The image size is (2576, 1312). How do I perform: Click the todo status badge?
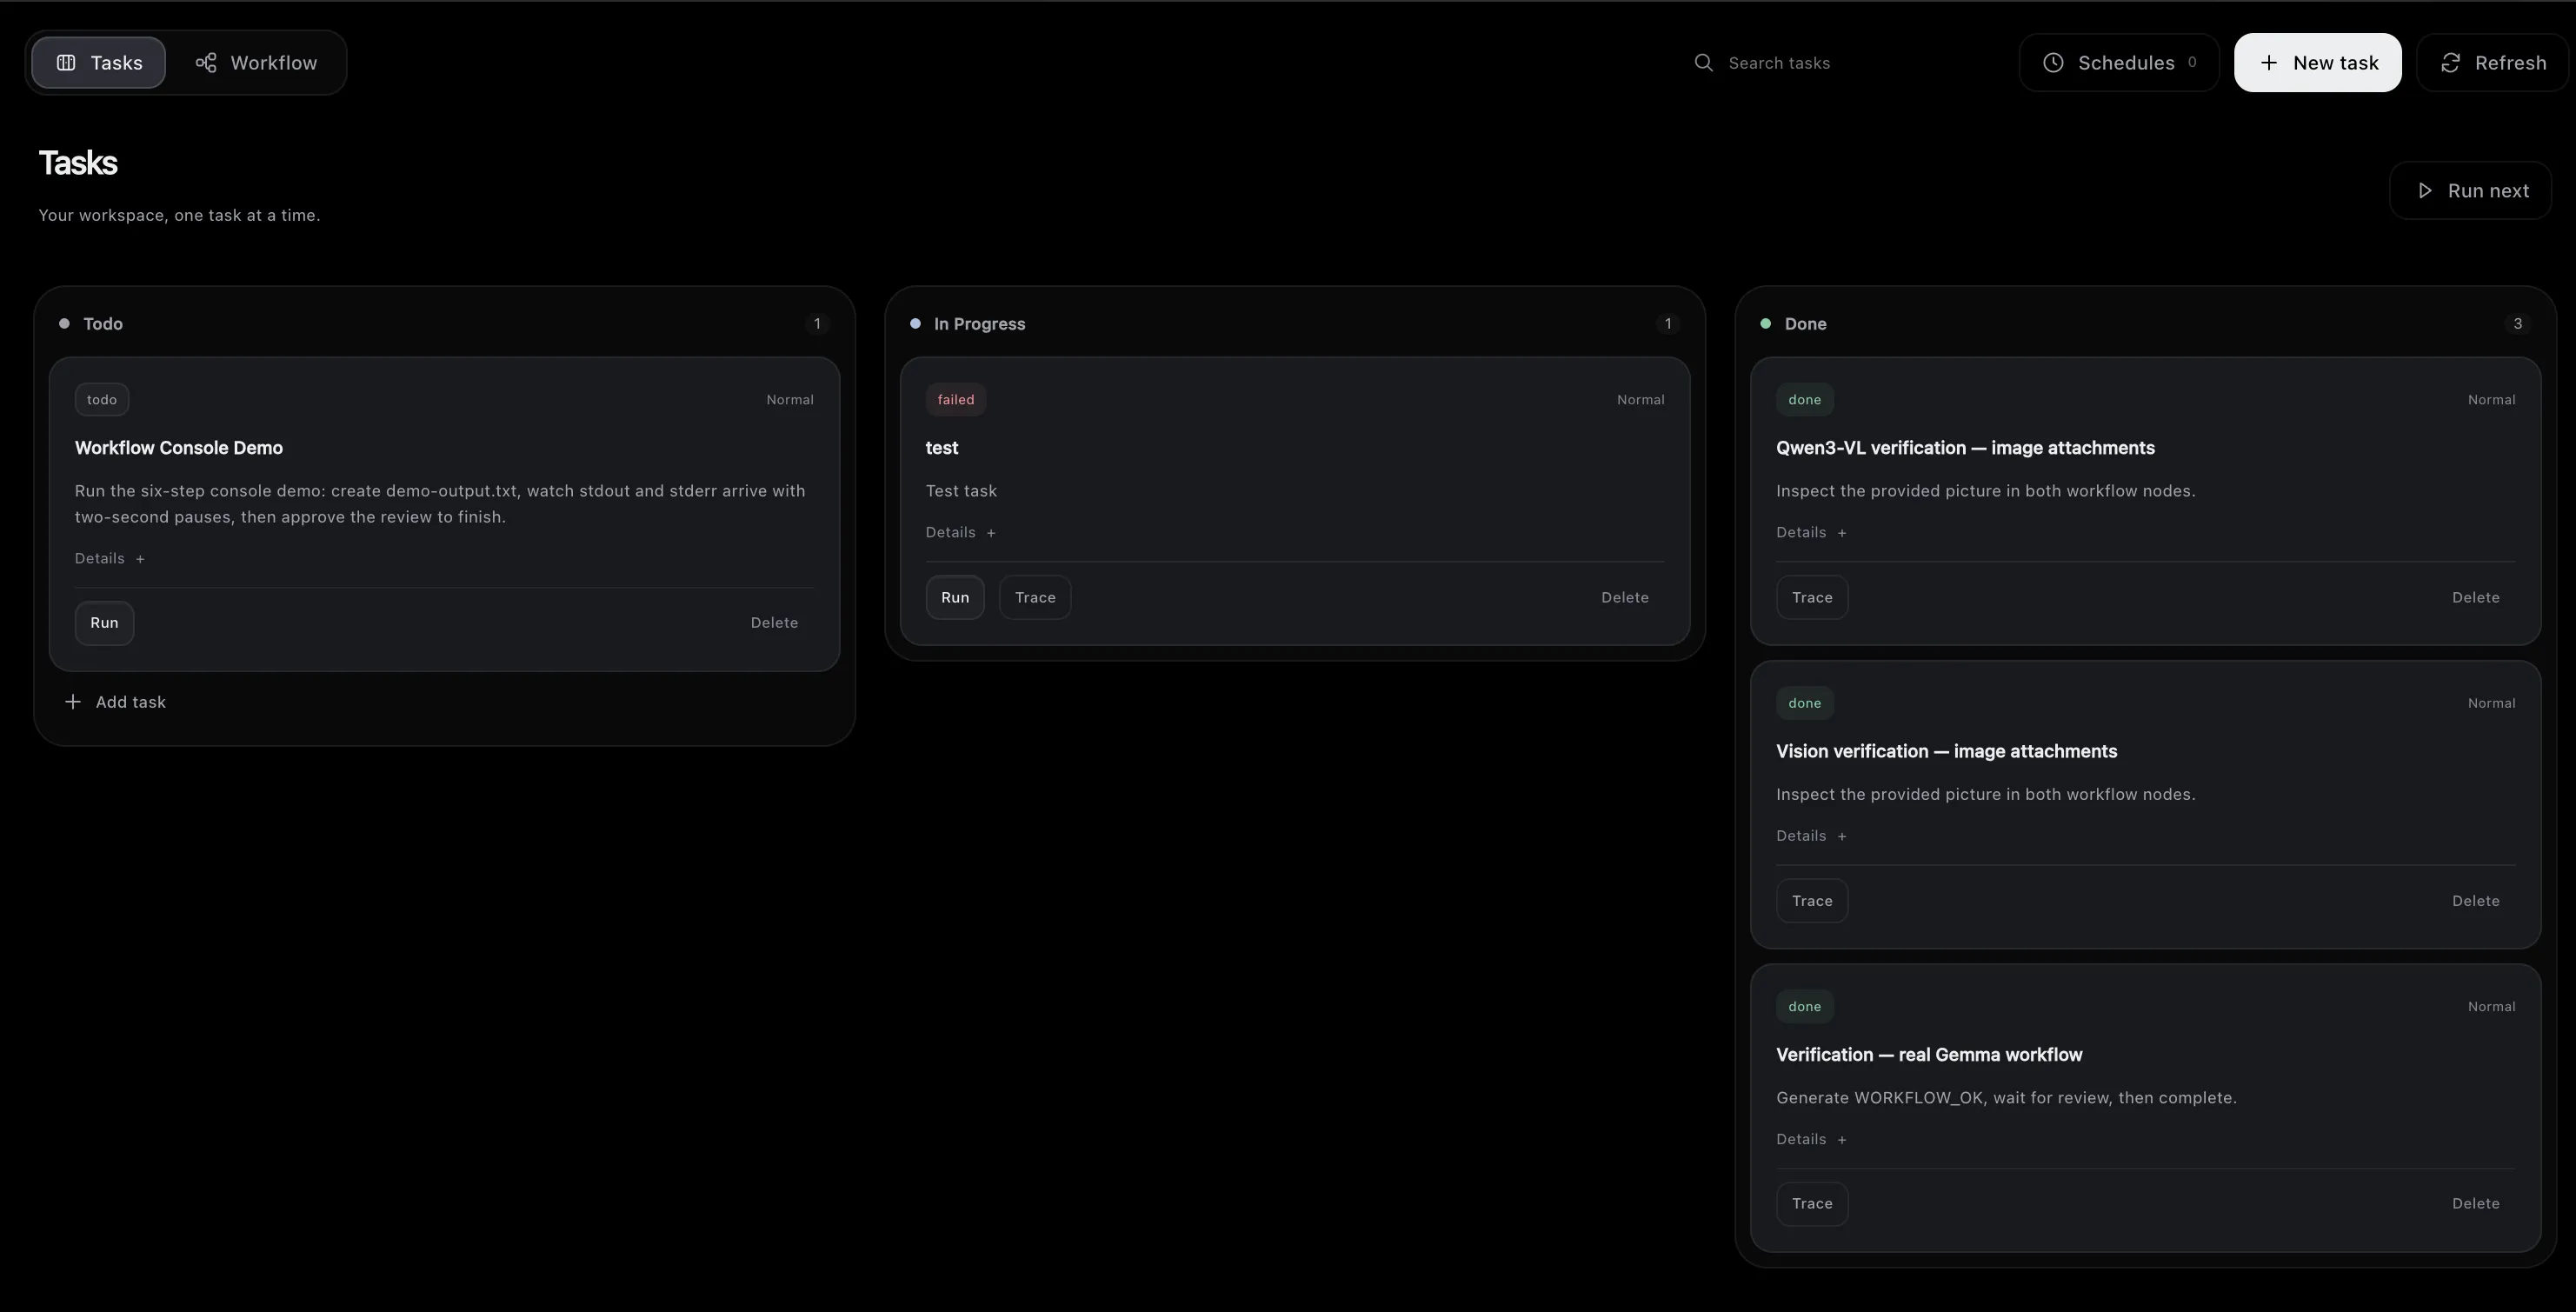(101, 399)
